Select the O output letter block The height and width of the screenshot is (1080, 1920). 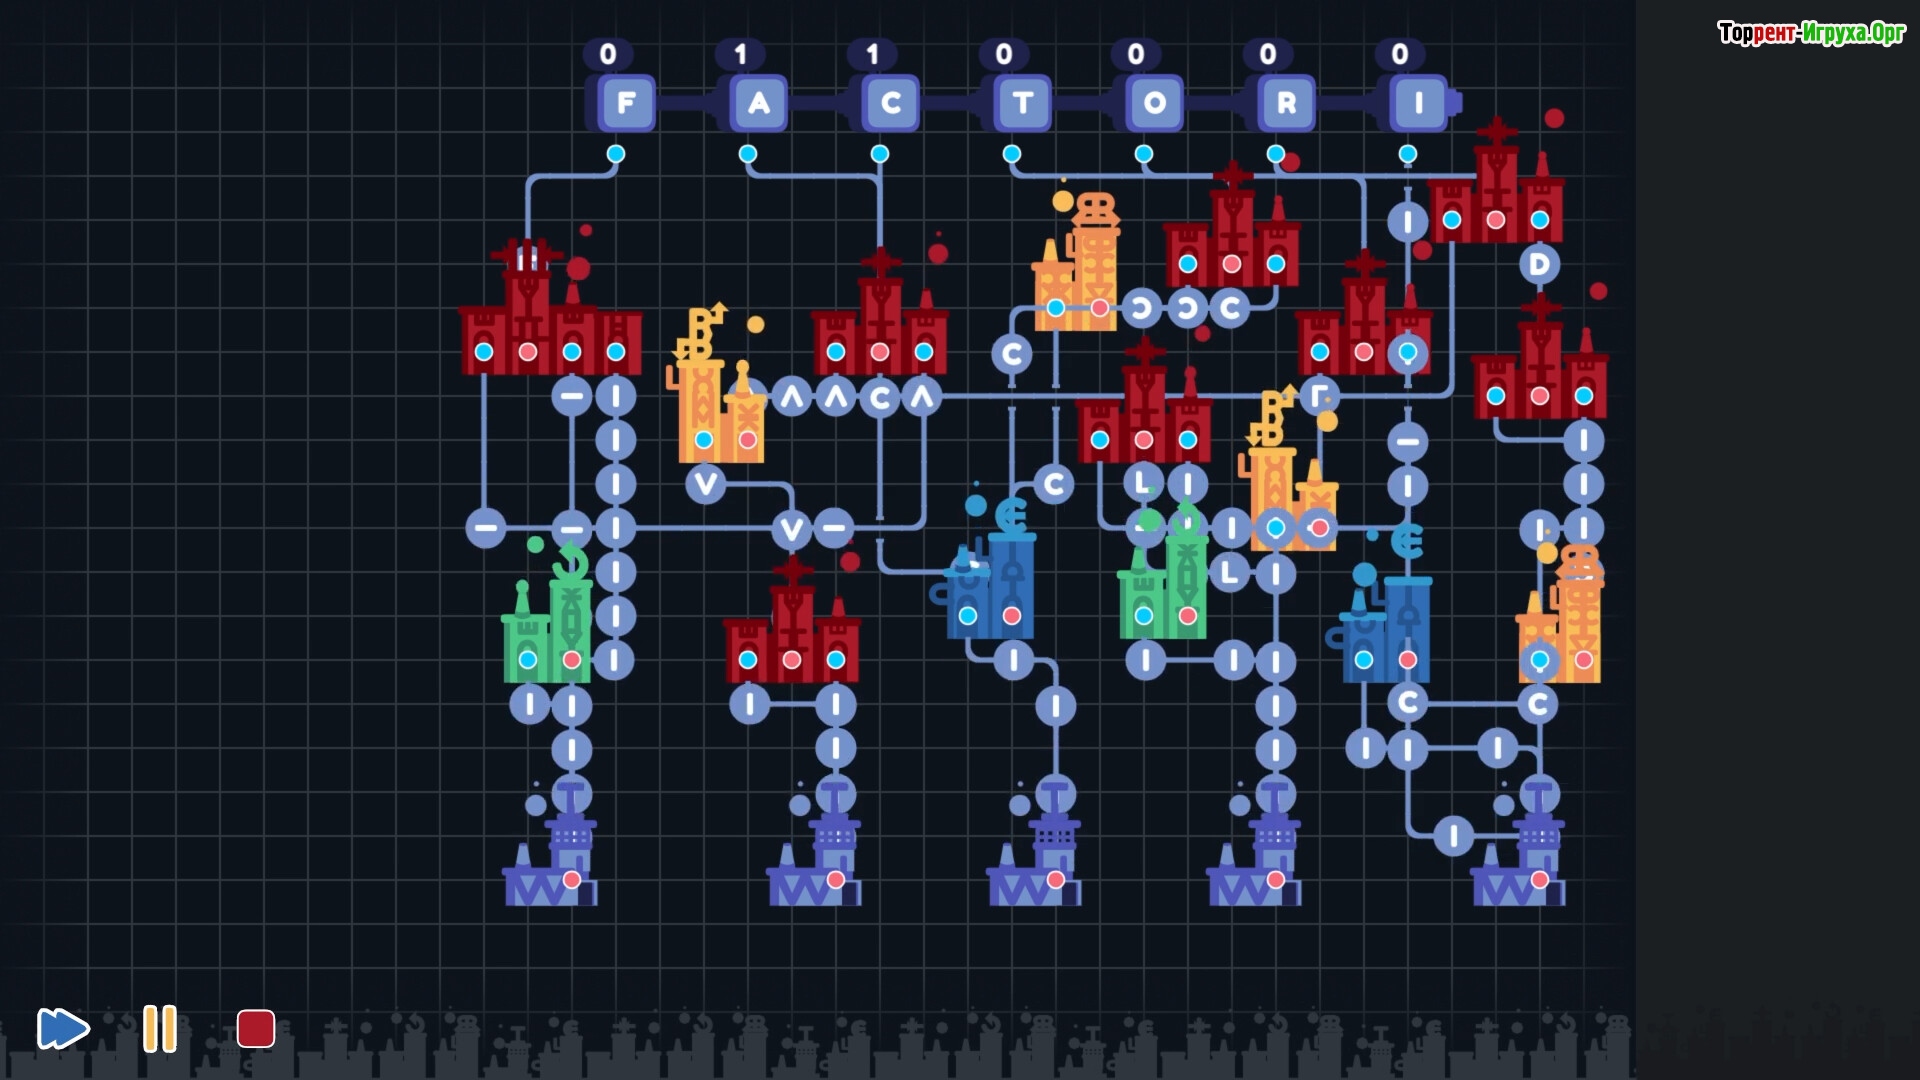(x=1155, y=103)
